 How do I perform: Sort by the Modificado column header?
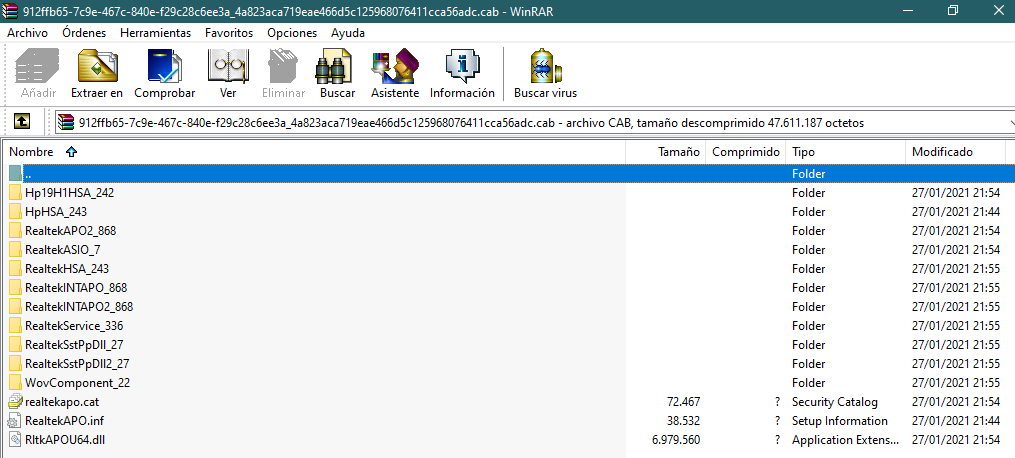pyautogui.click(x=955, y=152)
